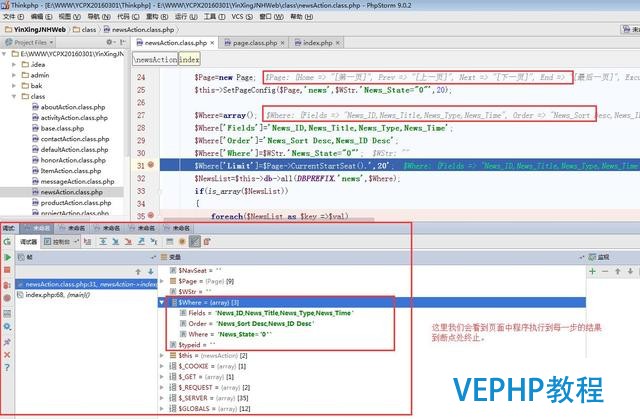Switch to the 调试器 debugger tab
The image size is (640, 419).
(x=29, y=242)
